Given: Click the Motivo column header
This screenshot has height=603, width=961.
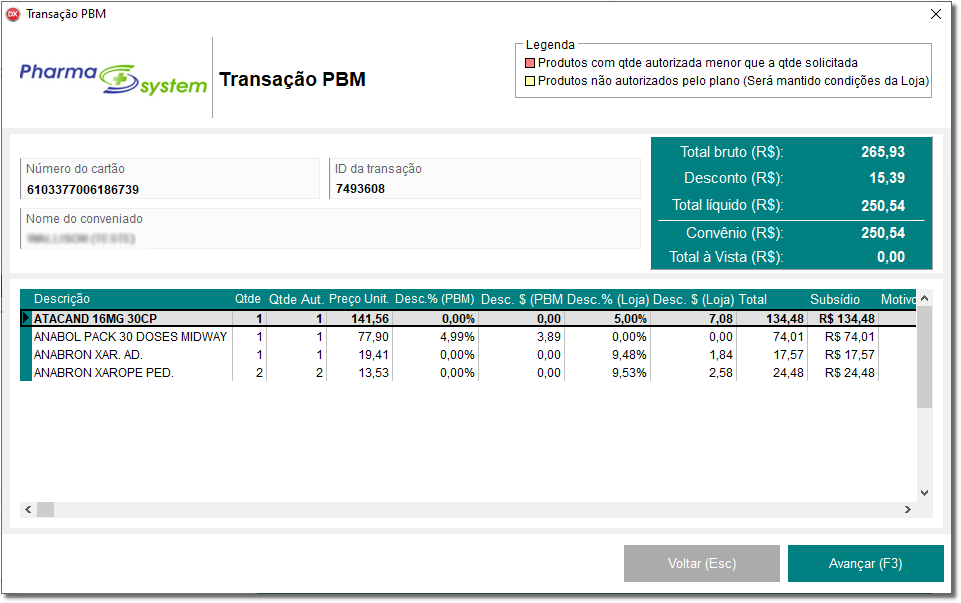Looking at the screenshot, I should tap(898, 299).
